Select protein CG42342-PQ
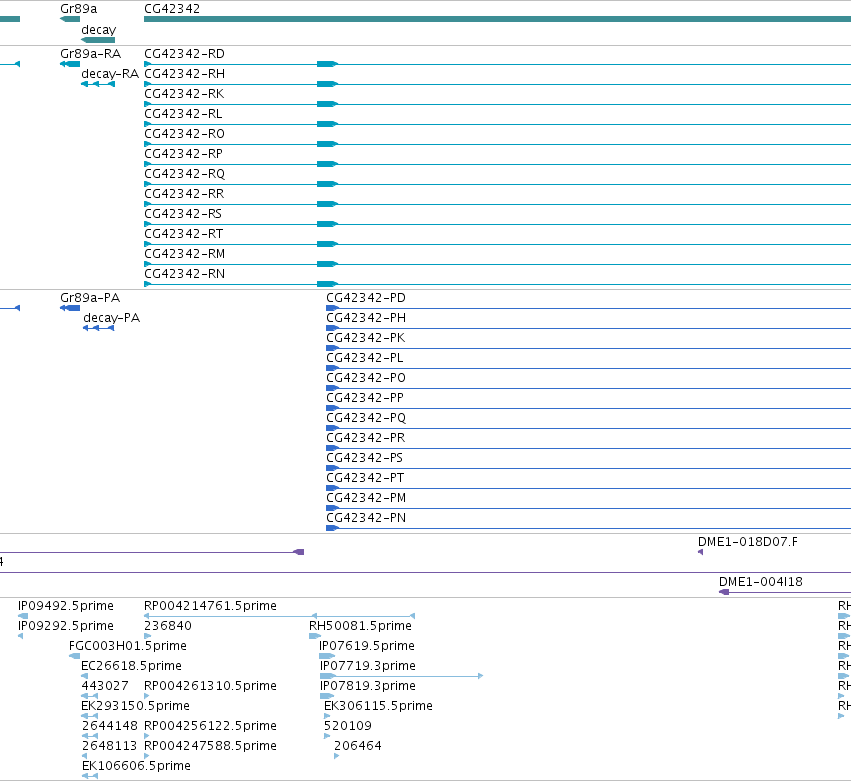This screenshot has width=851, height=781. point(366,418)
